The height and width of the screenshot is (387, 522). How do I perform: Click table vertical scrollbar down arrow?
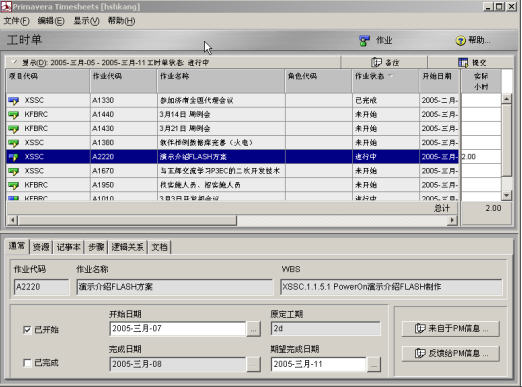(x=506, y=195)
